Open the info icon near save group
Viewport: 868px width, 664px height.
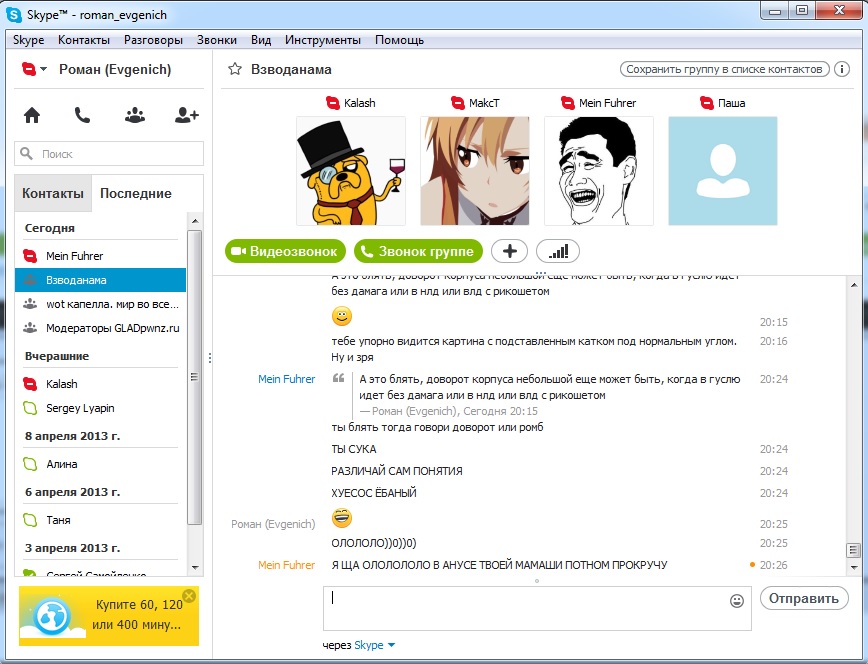click(842, 69)
